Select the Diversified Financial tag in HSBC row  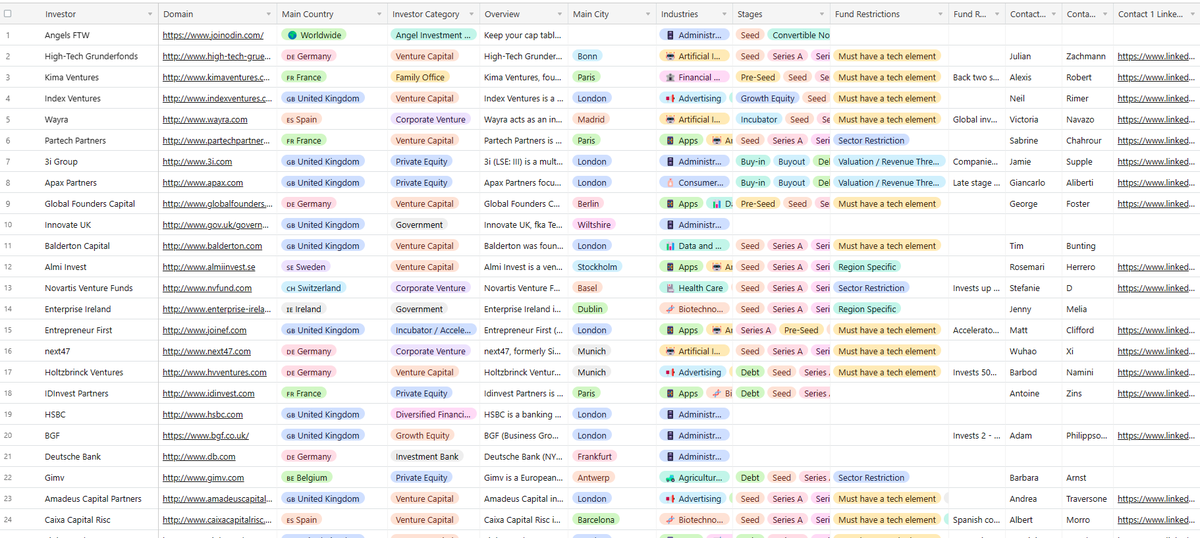433,414
